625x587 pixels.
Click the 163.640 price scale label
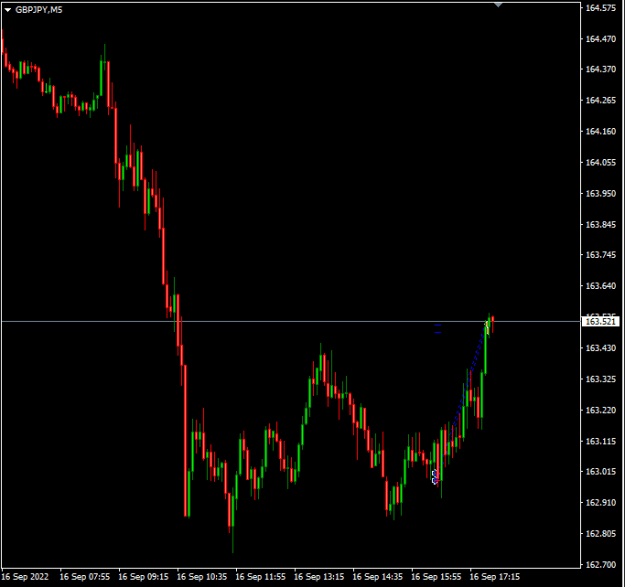click(600, 286)
